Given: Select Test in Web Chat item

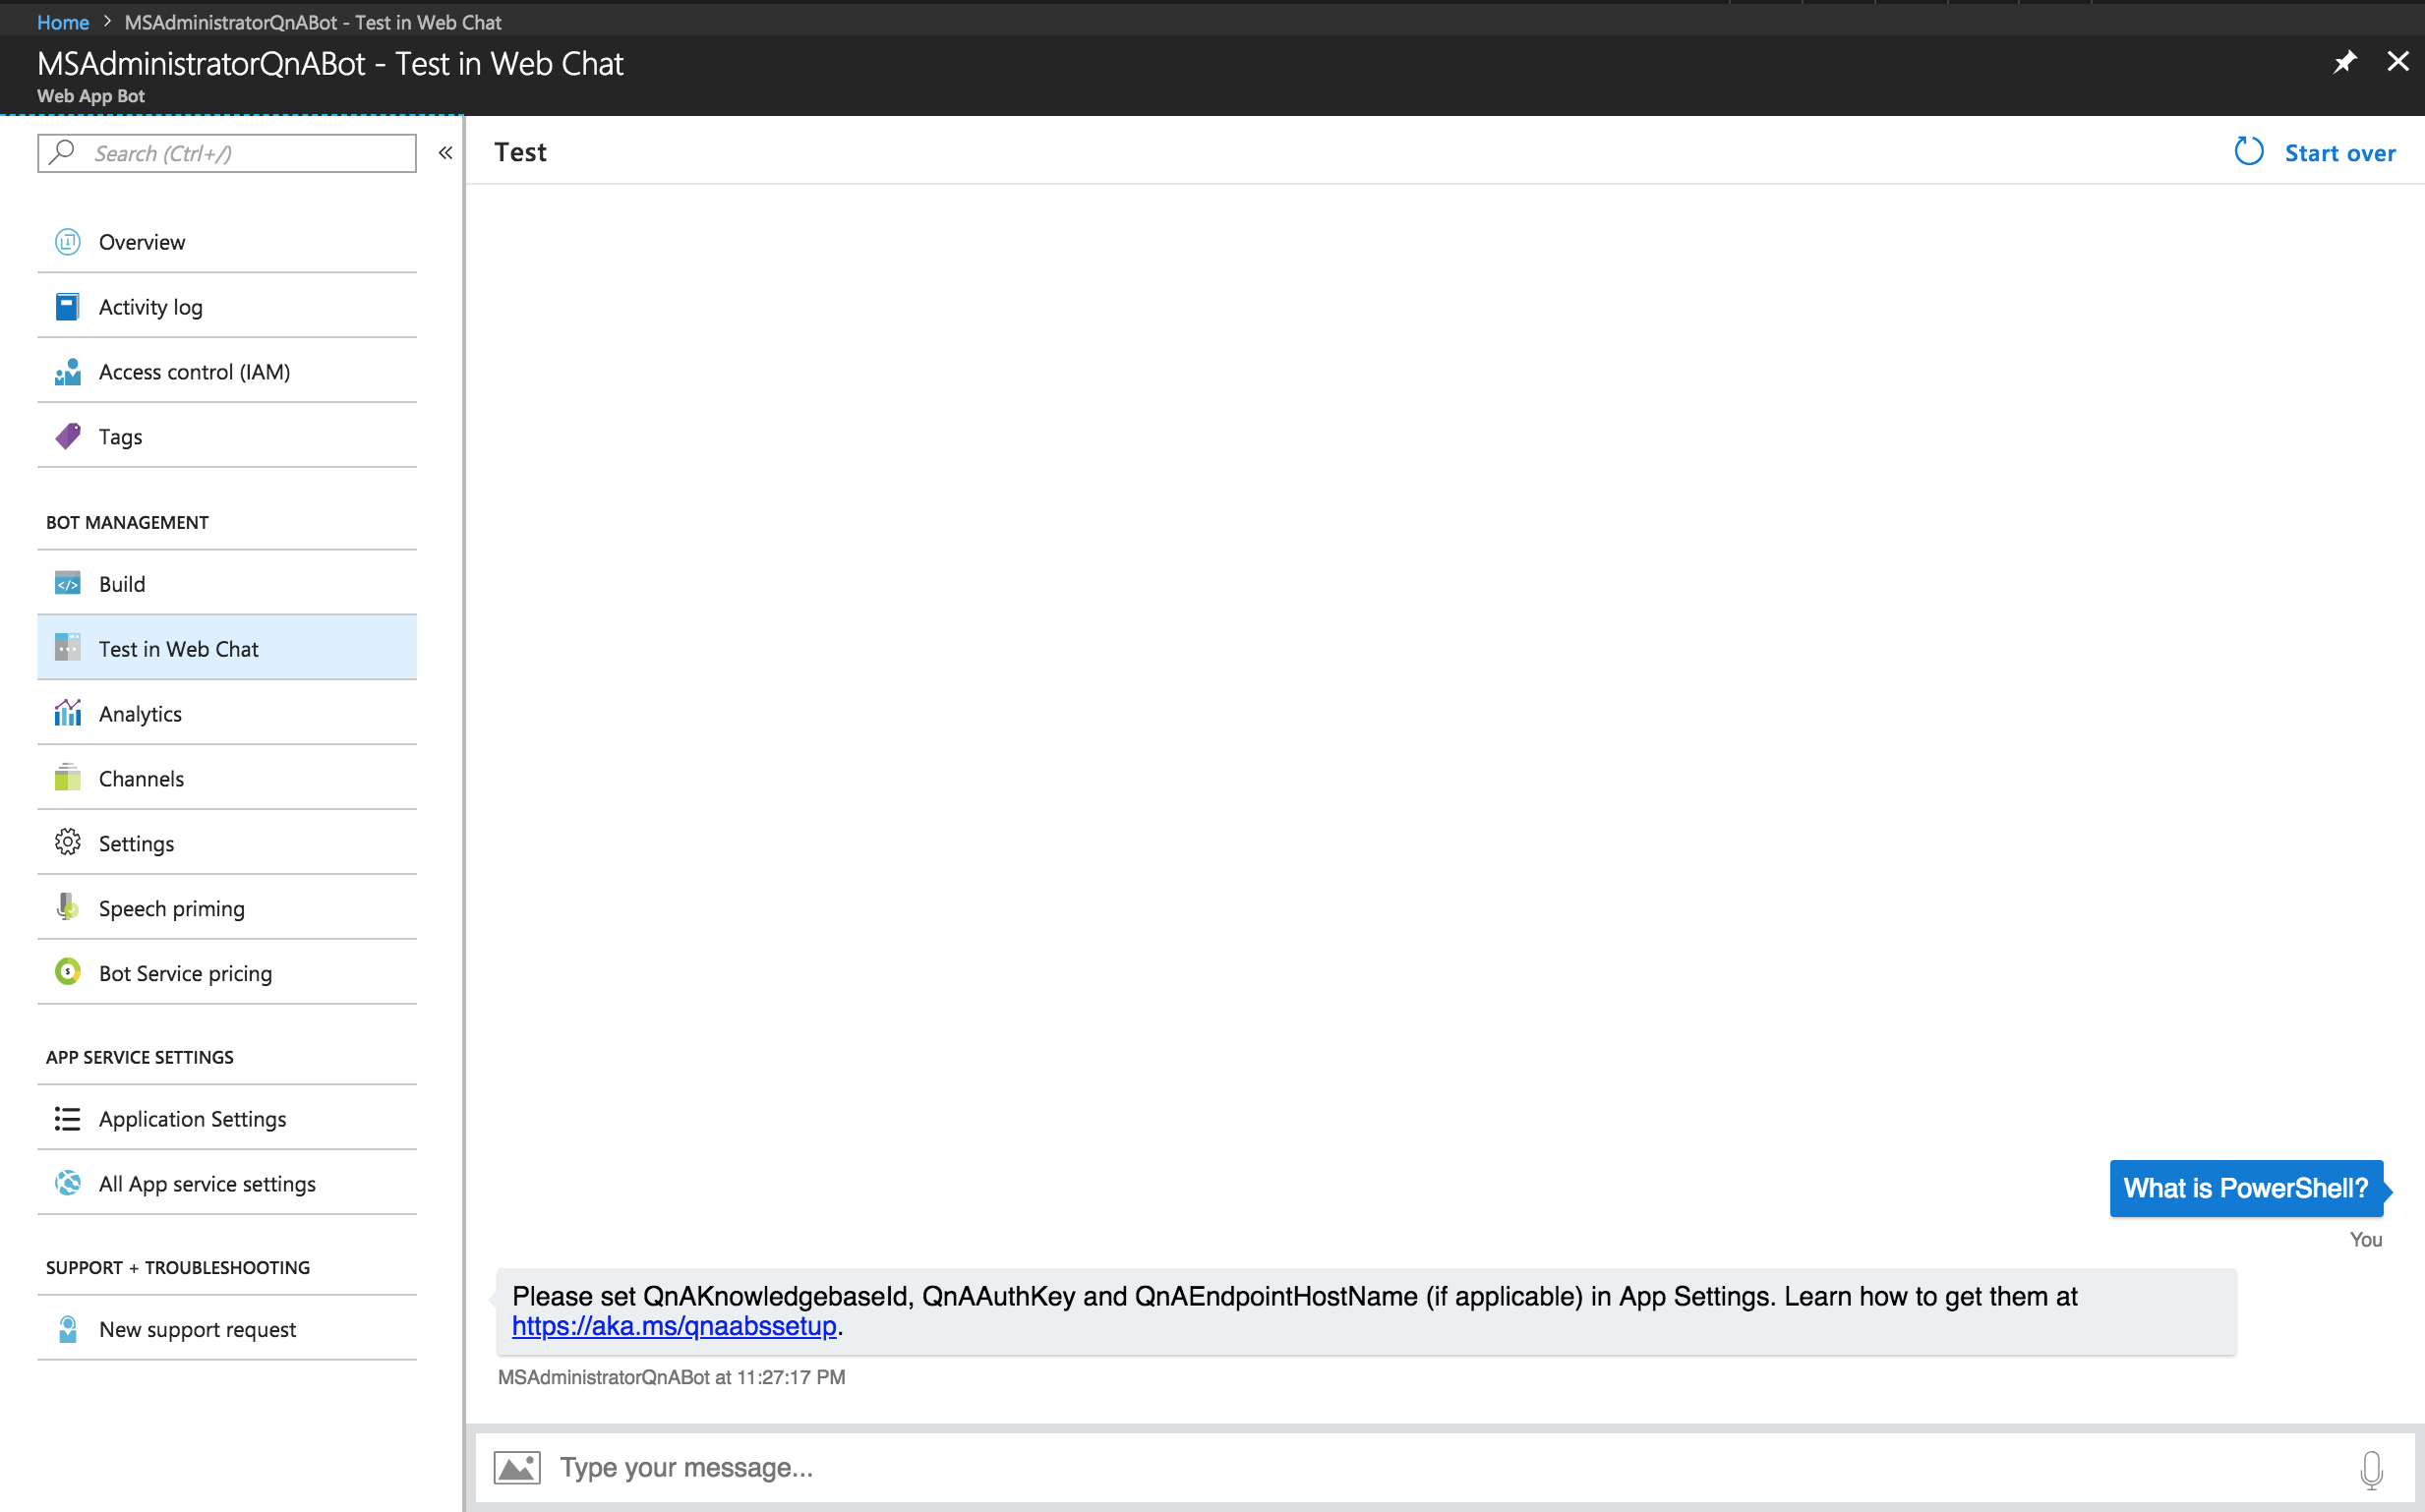Looking at the screenshot, I should click(227, 648).
